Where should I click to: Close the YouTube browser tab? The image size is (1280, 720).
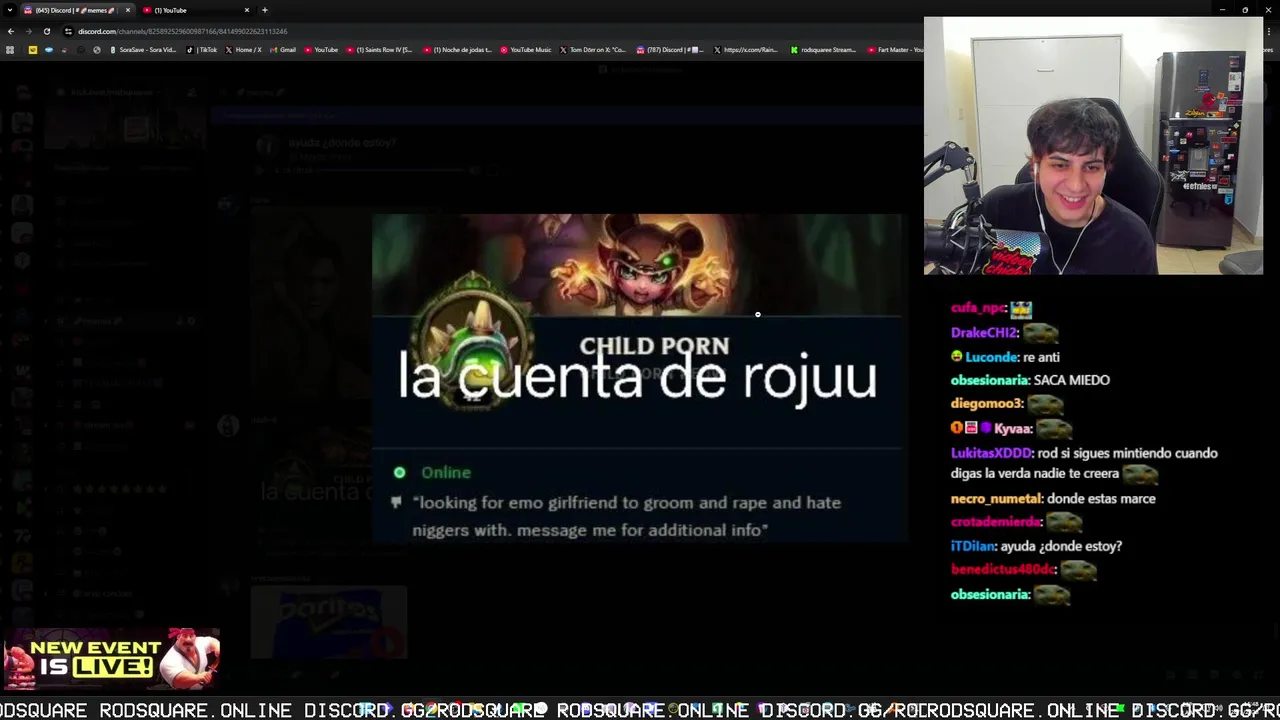[x=246, y=10]
